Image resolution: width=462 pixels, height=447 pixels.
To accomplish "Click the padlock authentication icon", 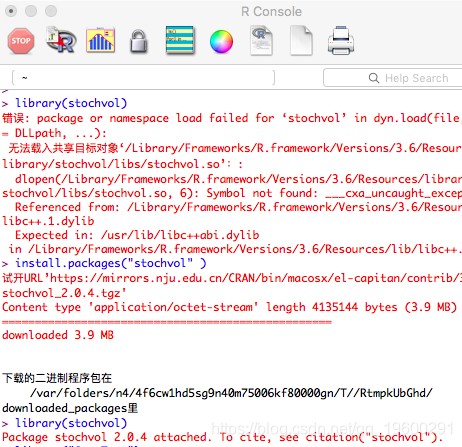I will coord(139,41).
